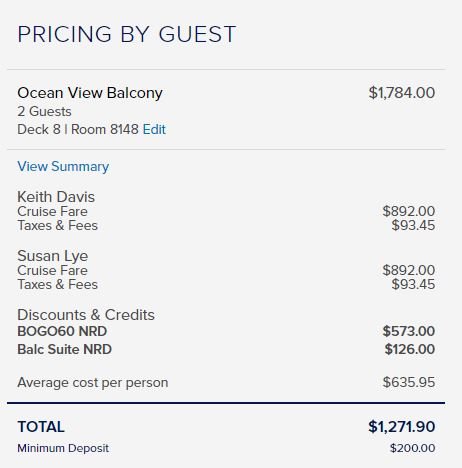Click Susan Lye's Taxes & Fees $93.45 amount
Screen dimensions: 462x468
click(x=413, y=285)
